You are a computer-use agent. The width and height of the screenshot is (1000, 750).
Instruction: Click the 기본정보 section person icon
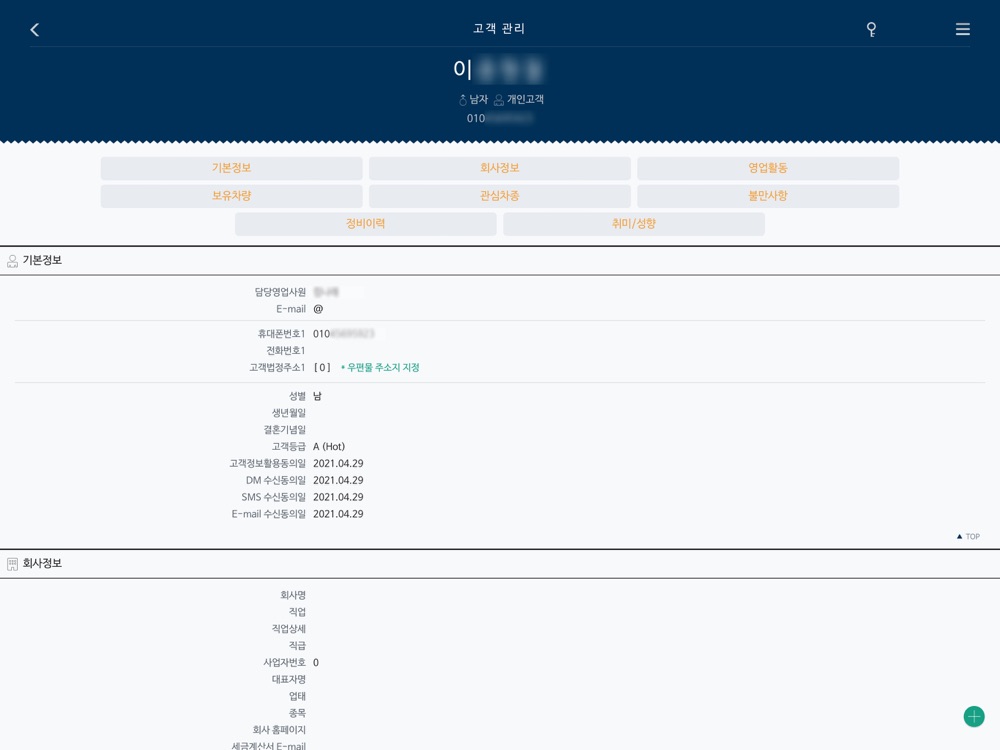pos(13,261)
